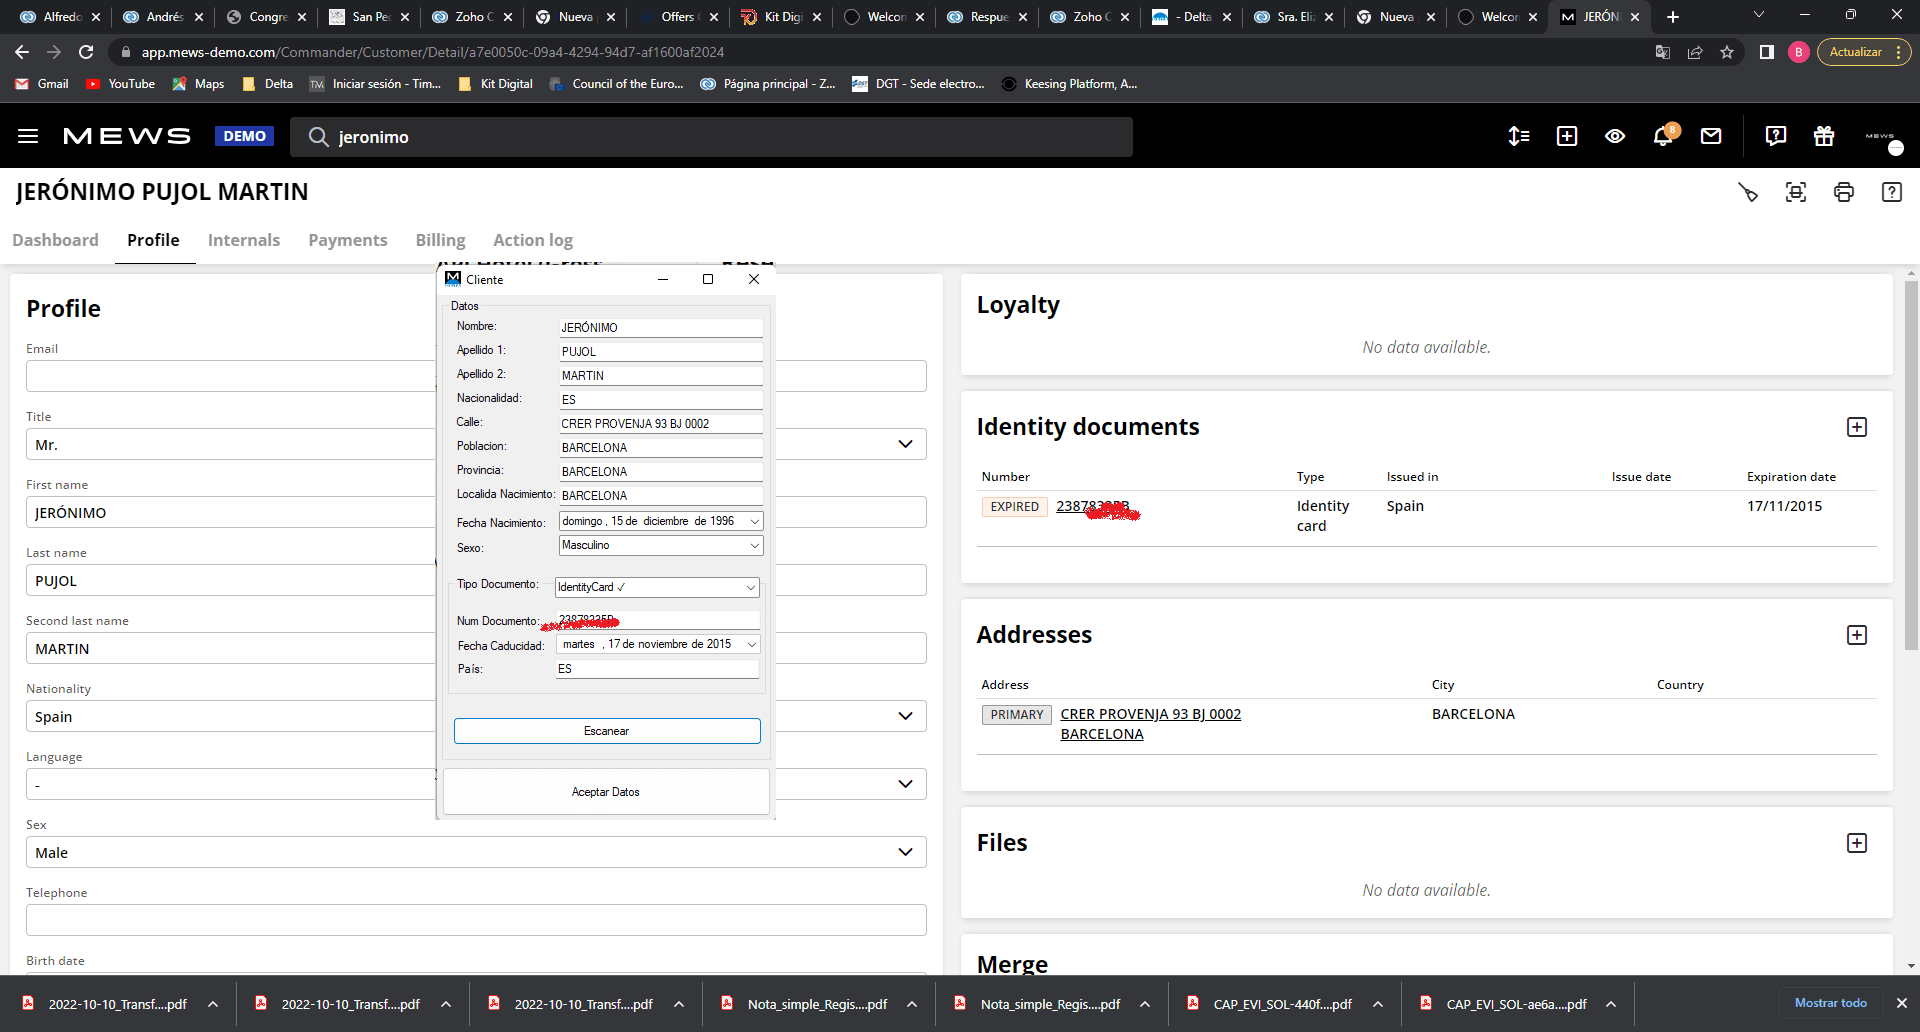The width and height of the screenshot is (1920, 1032).
Task: Open address link CRER PROVENJA 93 BJ 0002
Action: [1150, 714]
